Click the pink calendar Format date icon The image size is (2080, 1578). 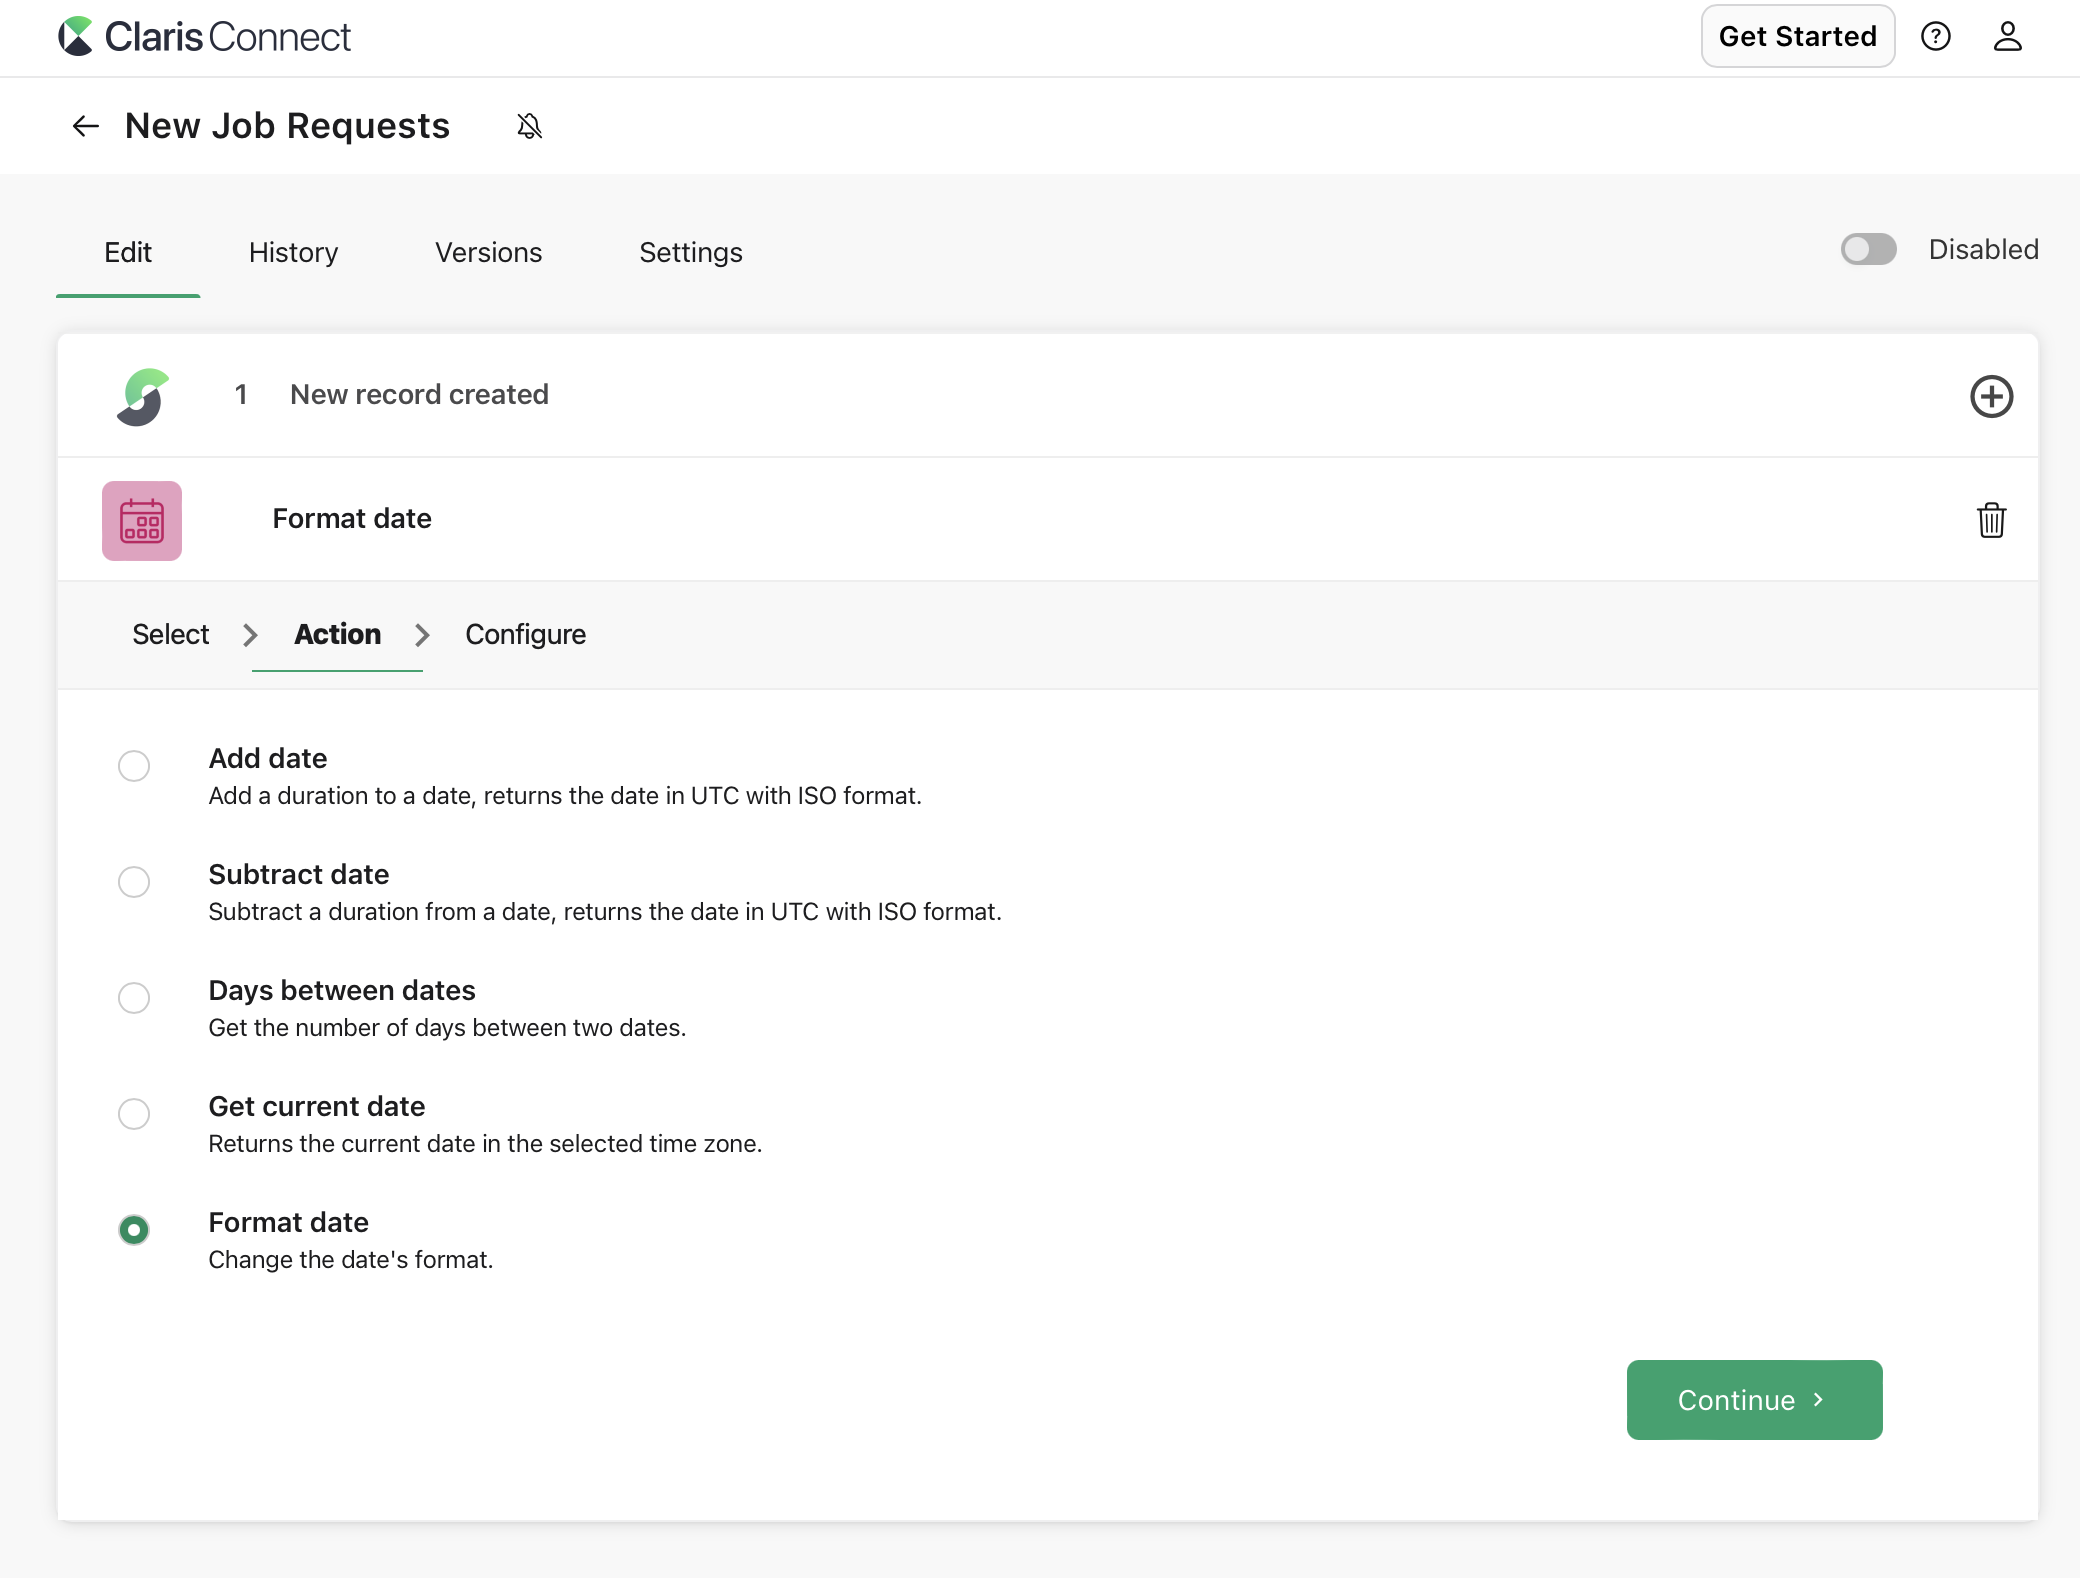pyautogui.click(x=141, y=520)
